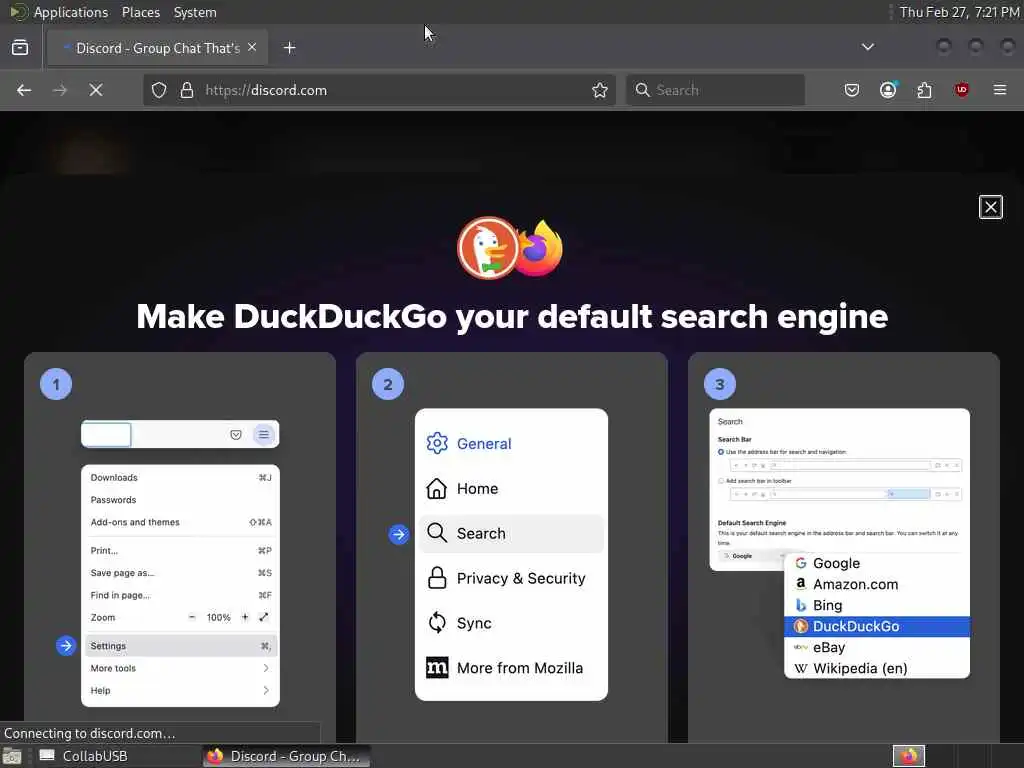Click Find in page... in step 1
This screenshot has width=1024, height=768.
click(180, 595)
